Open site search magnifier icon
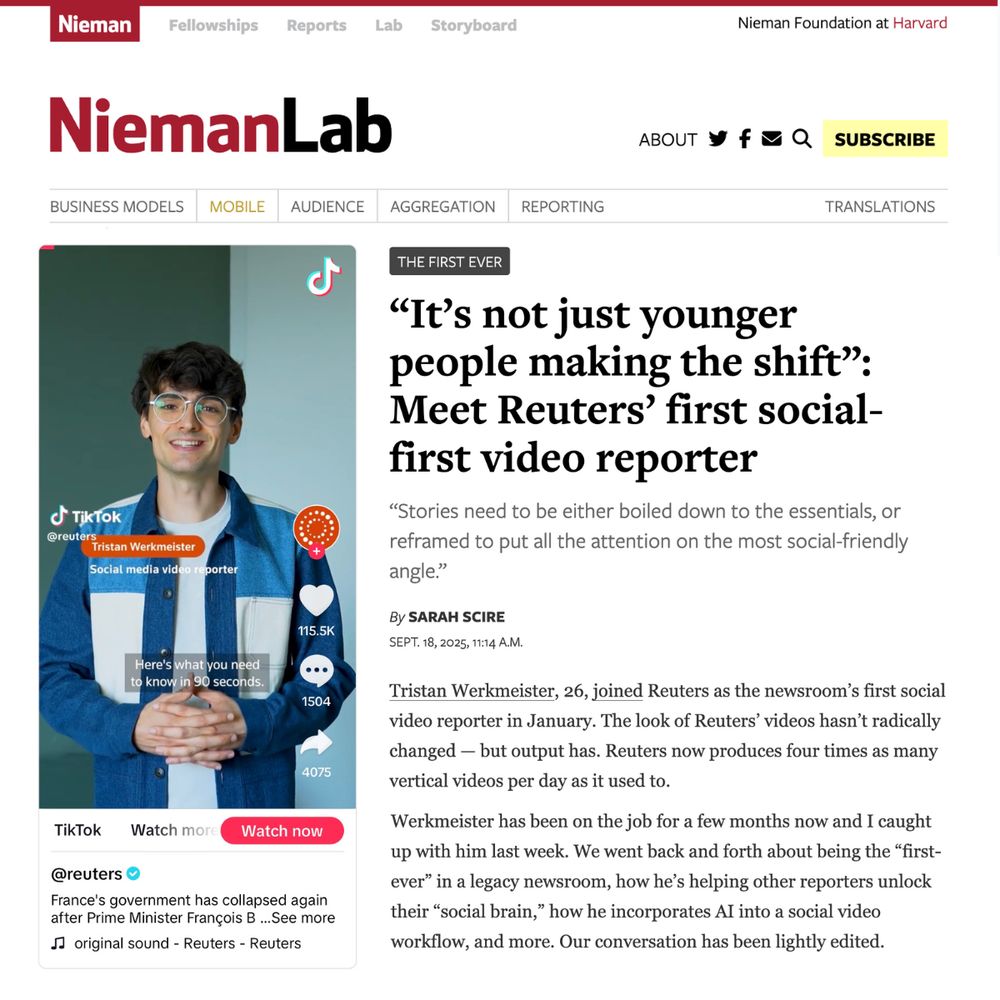 [802, 138]
